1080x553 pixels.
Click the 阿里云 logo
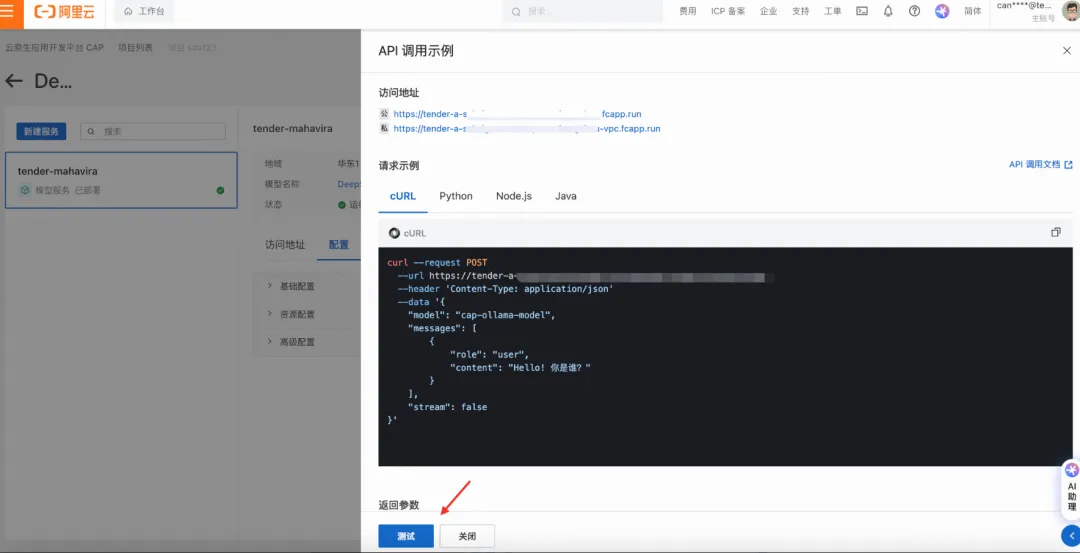tap(64, 12)
